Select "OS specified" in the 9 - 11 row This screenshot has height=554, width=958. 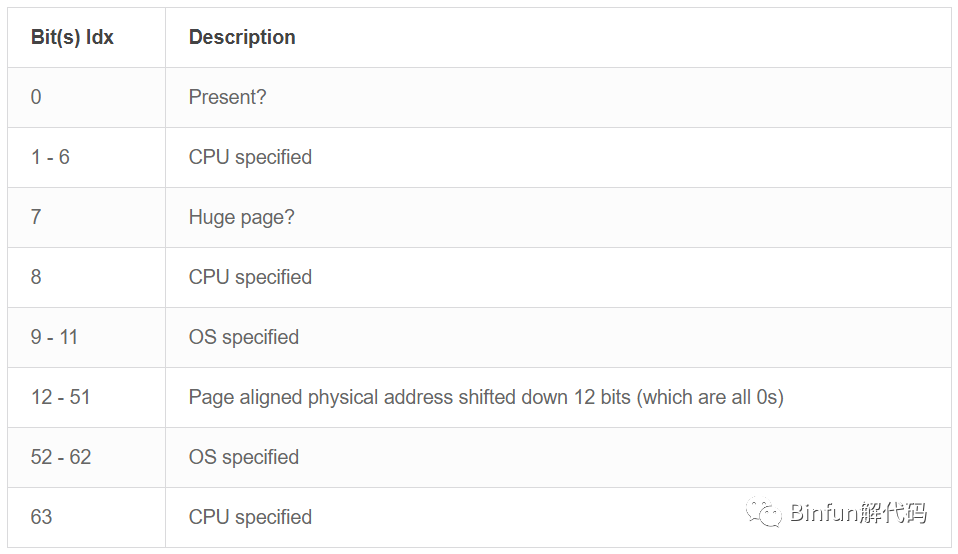point(244,337)
